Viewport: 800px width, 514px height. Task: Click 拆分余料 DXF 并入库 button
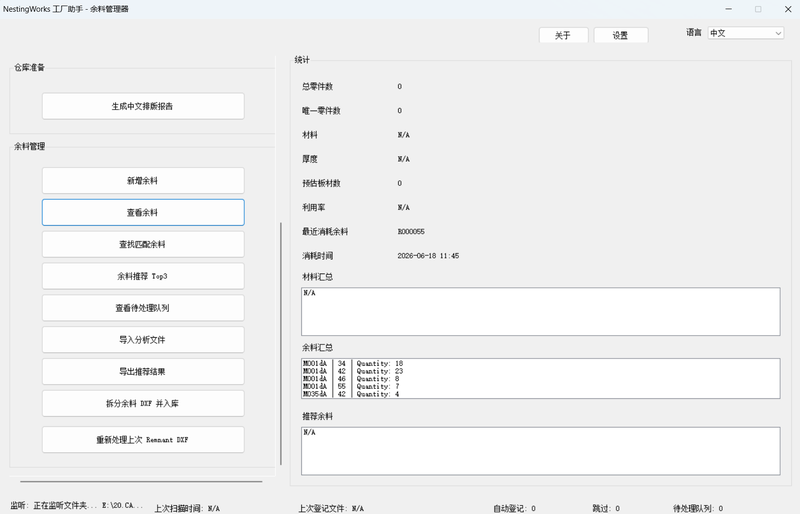coord(143,403)
